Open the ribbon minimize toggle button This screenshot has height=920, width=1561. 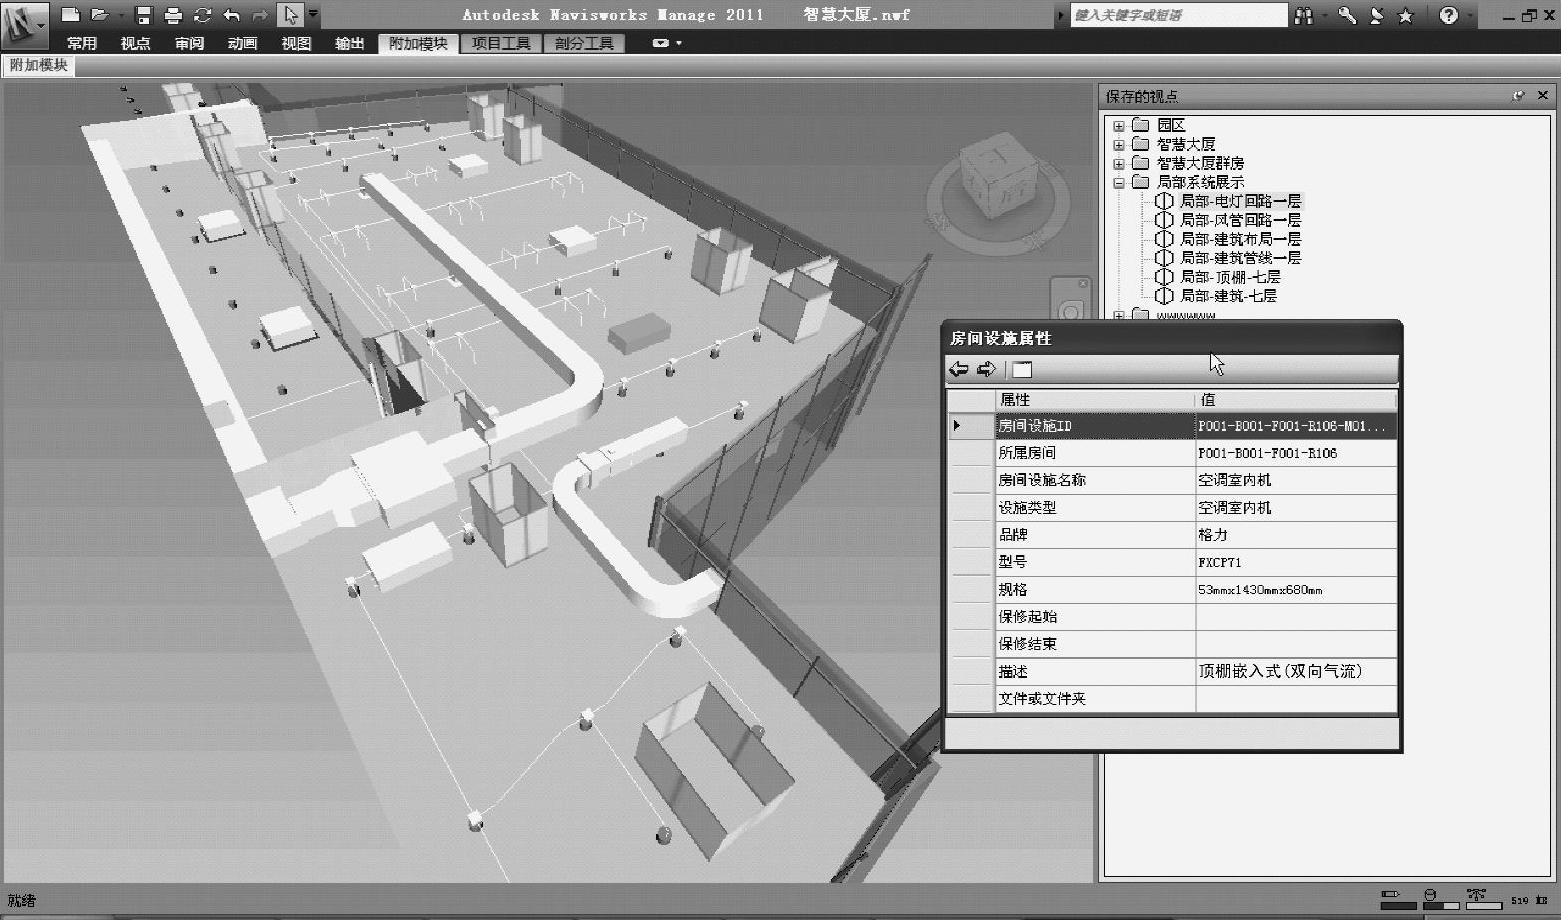[x=660, y=43]
